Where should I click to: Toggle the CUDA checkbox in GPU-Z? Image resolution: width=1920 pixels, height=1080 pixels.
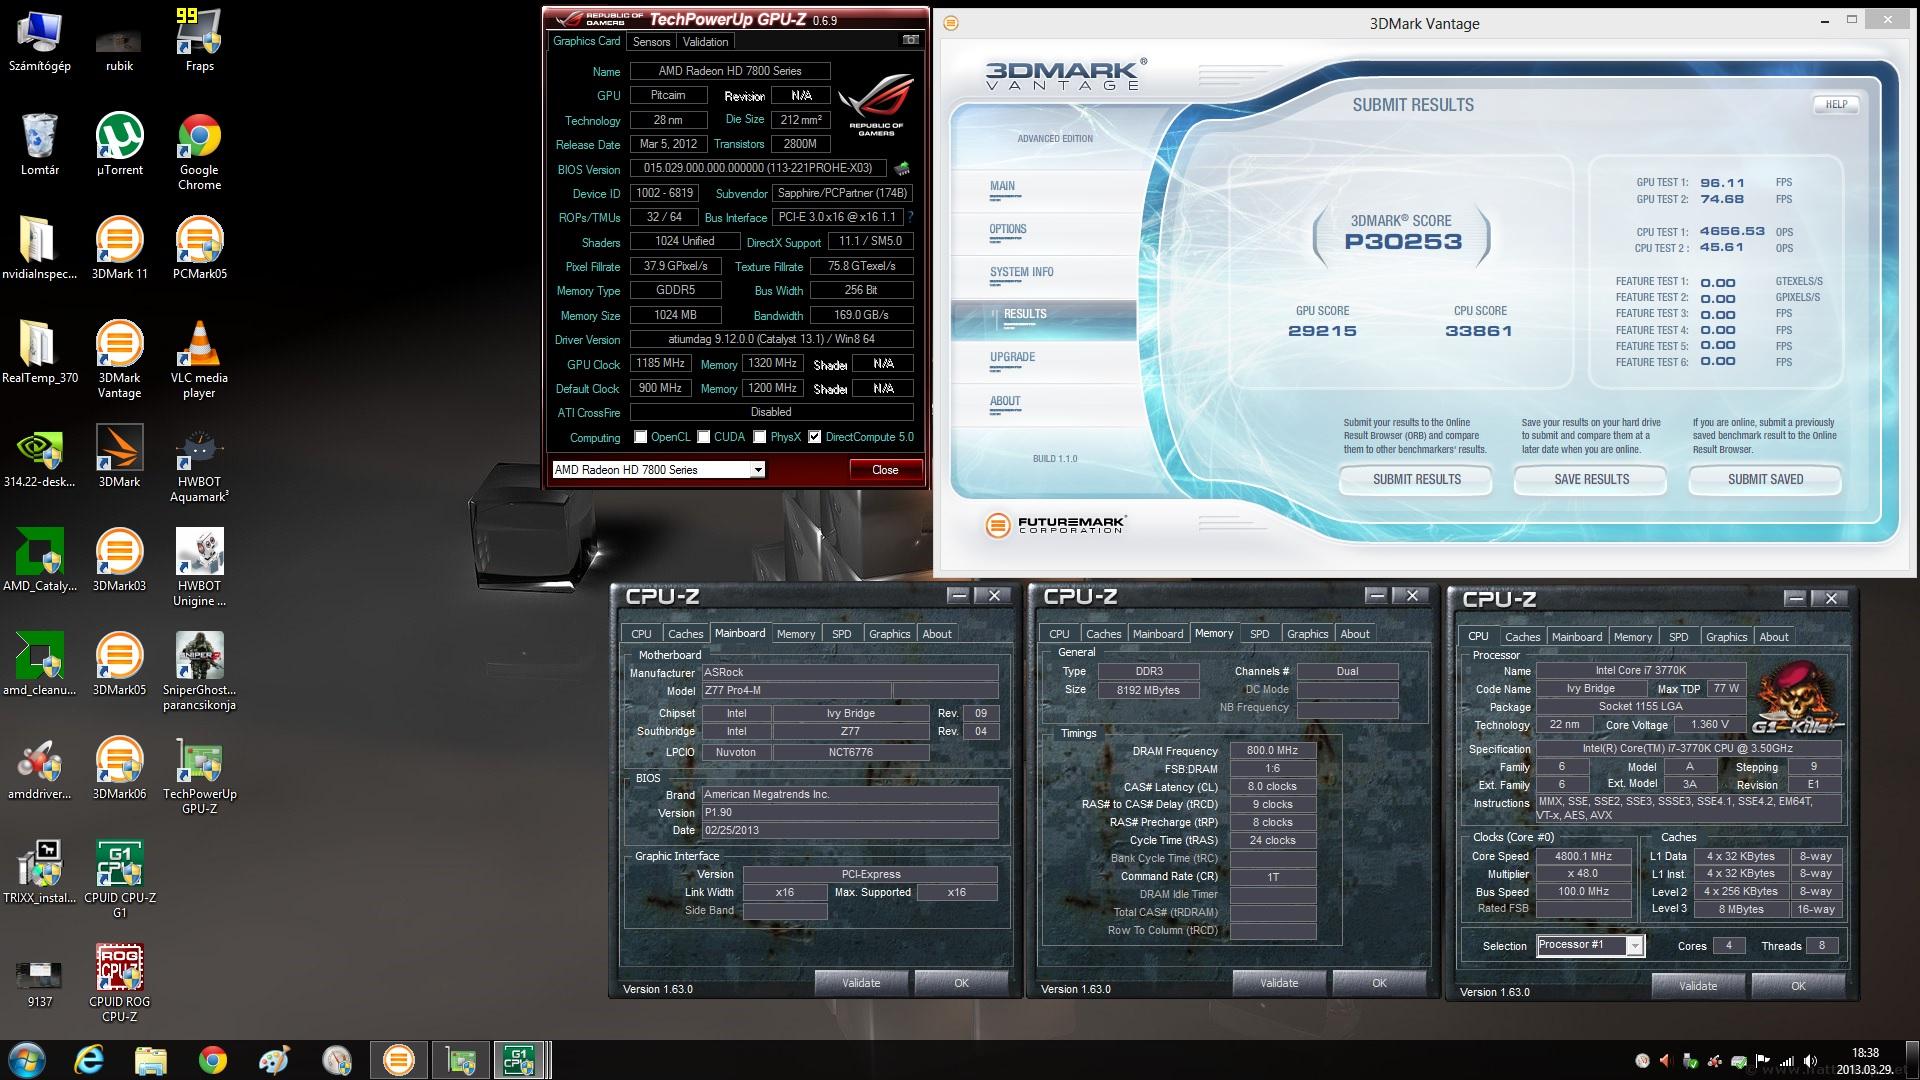tap(704, 437)
